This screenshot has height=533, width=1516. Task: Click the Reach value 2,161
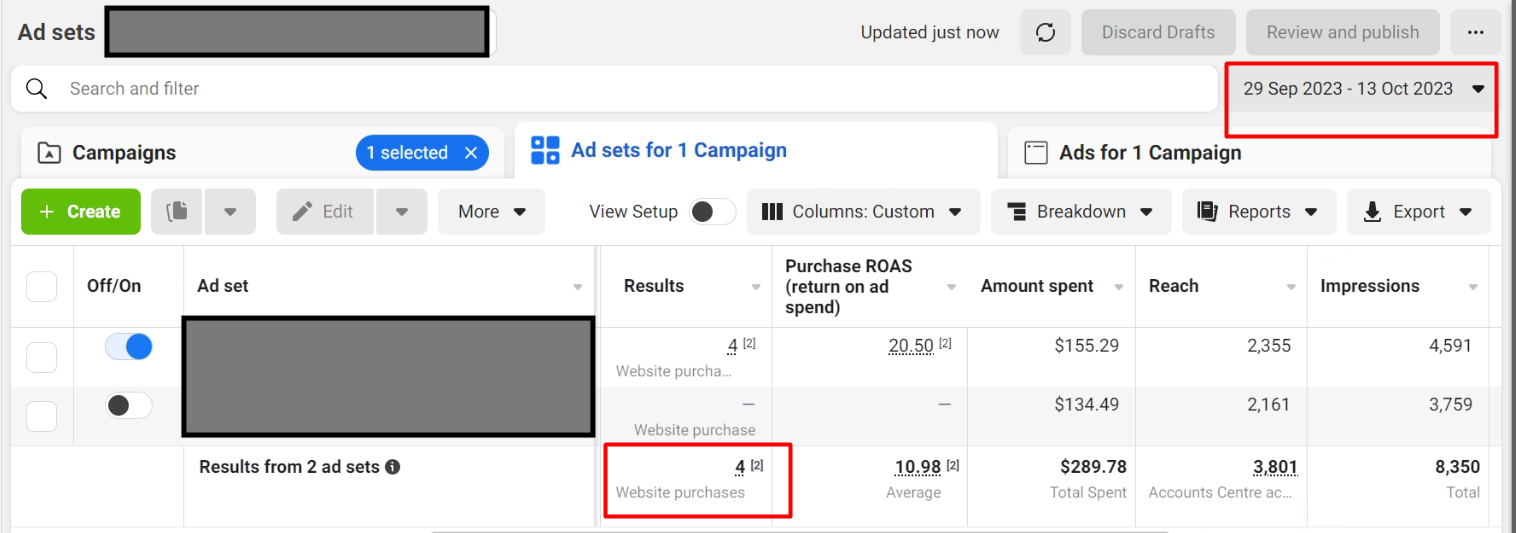1268,404
